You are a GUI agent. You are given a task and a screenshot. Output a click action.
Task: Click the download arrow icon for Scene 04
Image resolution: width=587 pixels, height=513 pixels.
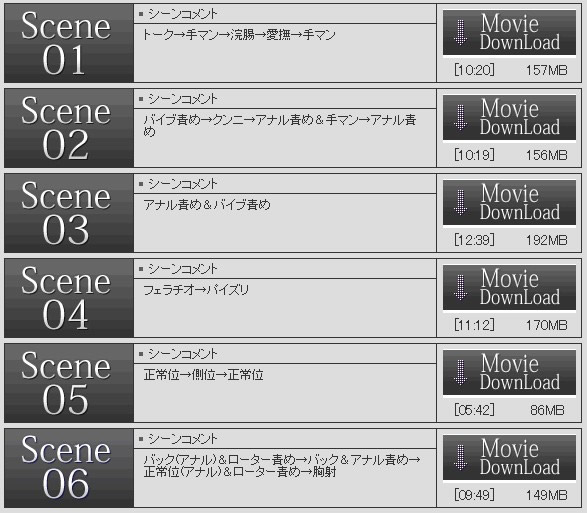point(460,288)
